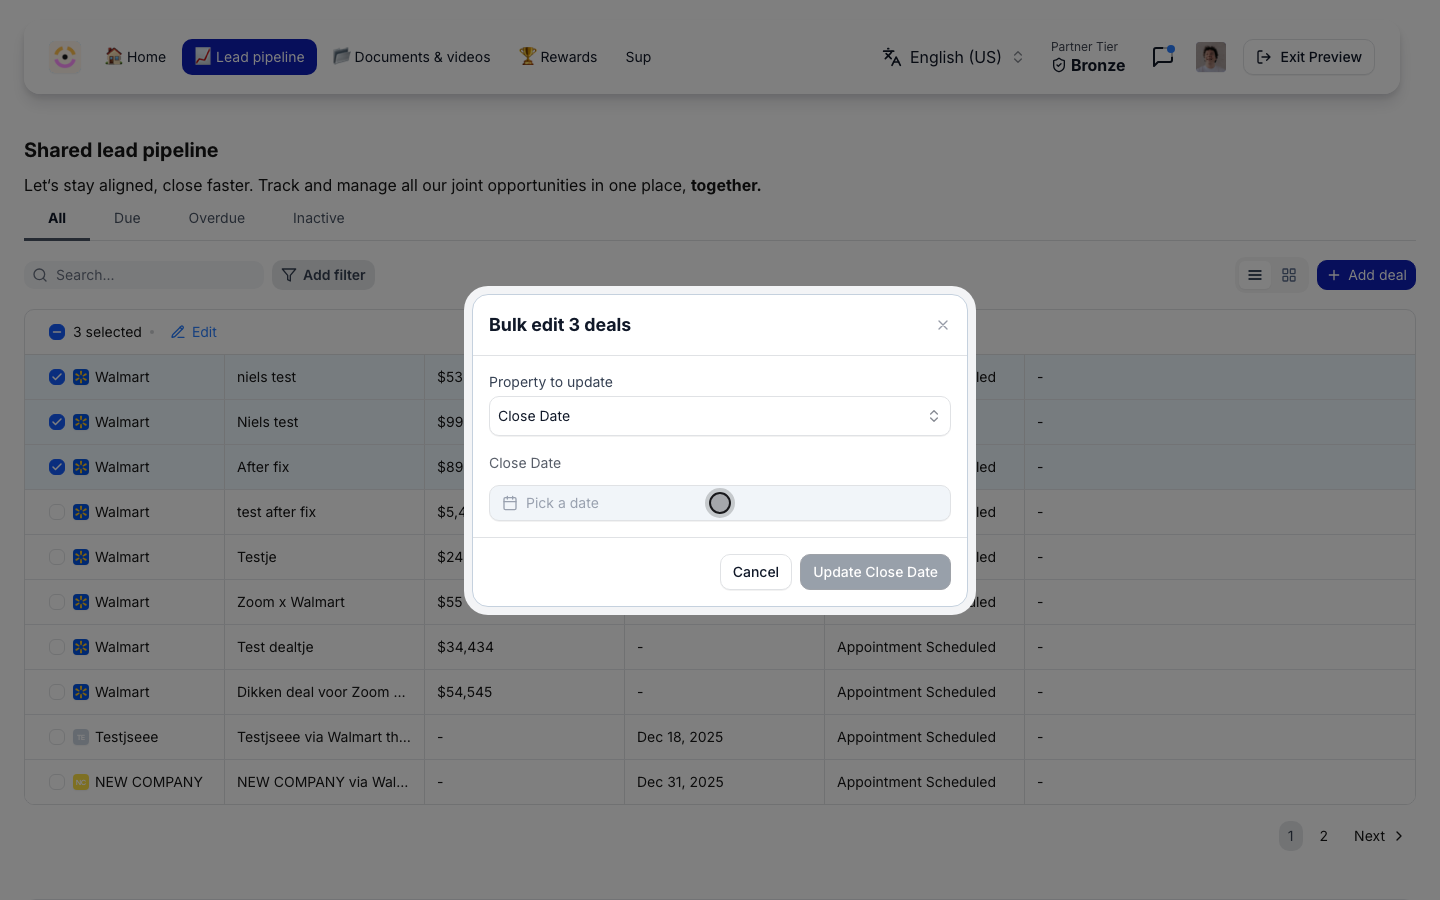Click the search magnifier icon

point(40,275)
